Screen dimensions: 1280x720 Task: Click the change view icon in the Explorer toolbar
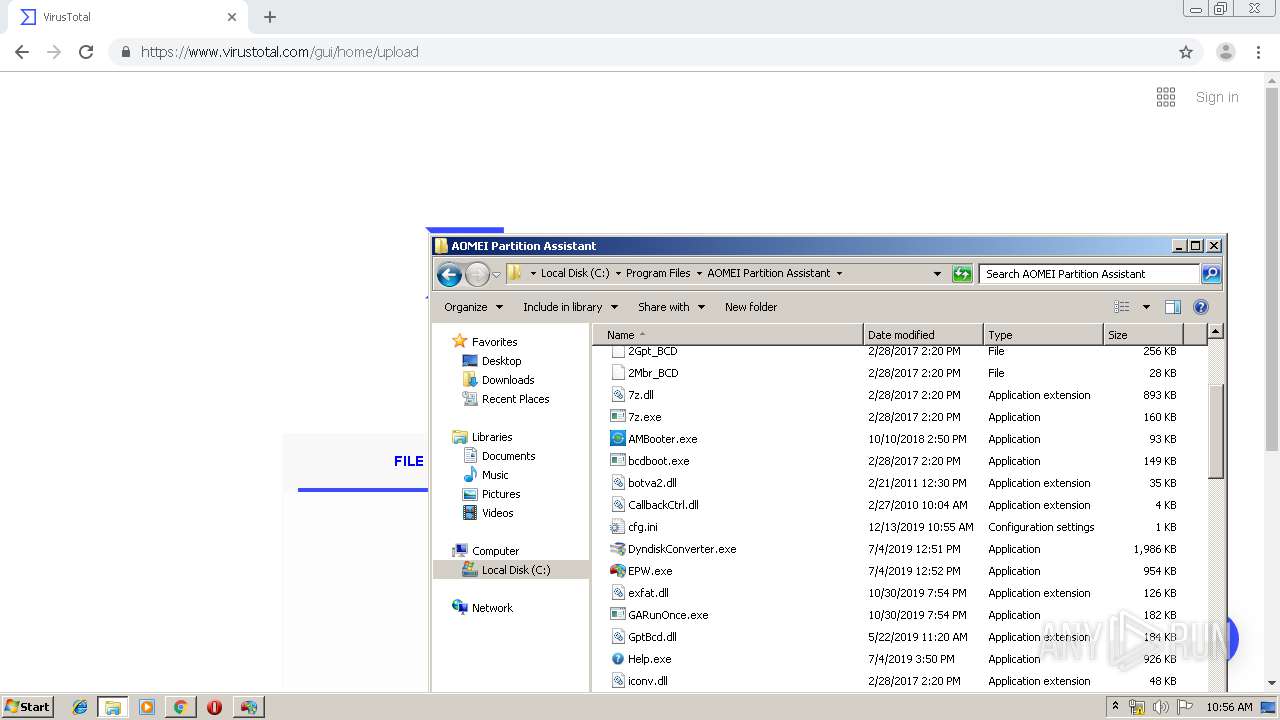[1122, 307]
